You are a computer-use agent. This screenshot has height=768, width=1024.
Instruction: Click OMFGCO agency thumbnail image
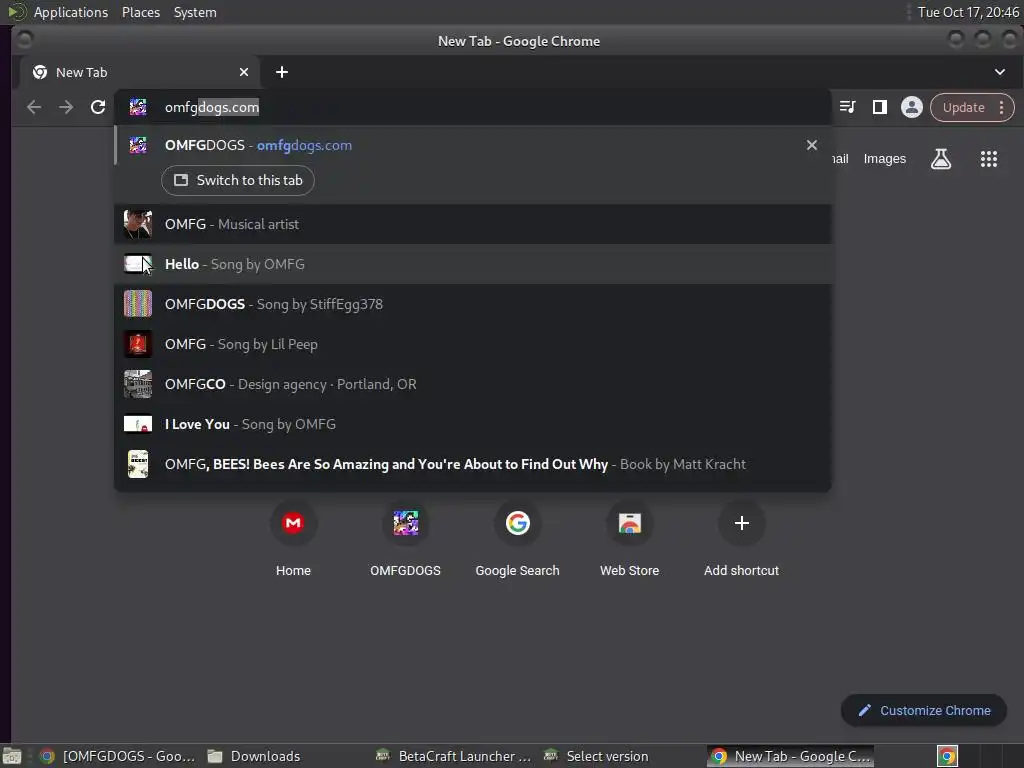(138, 384)
